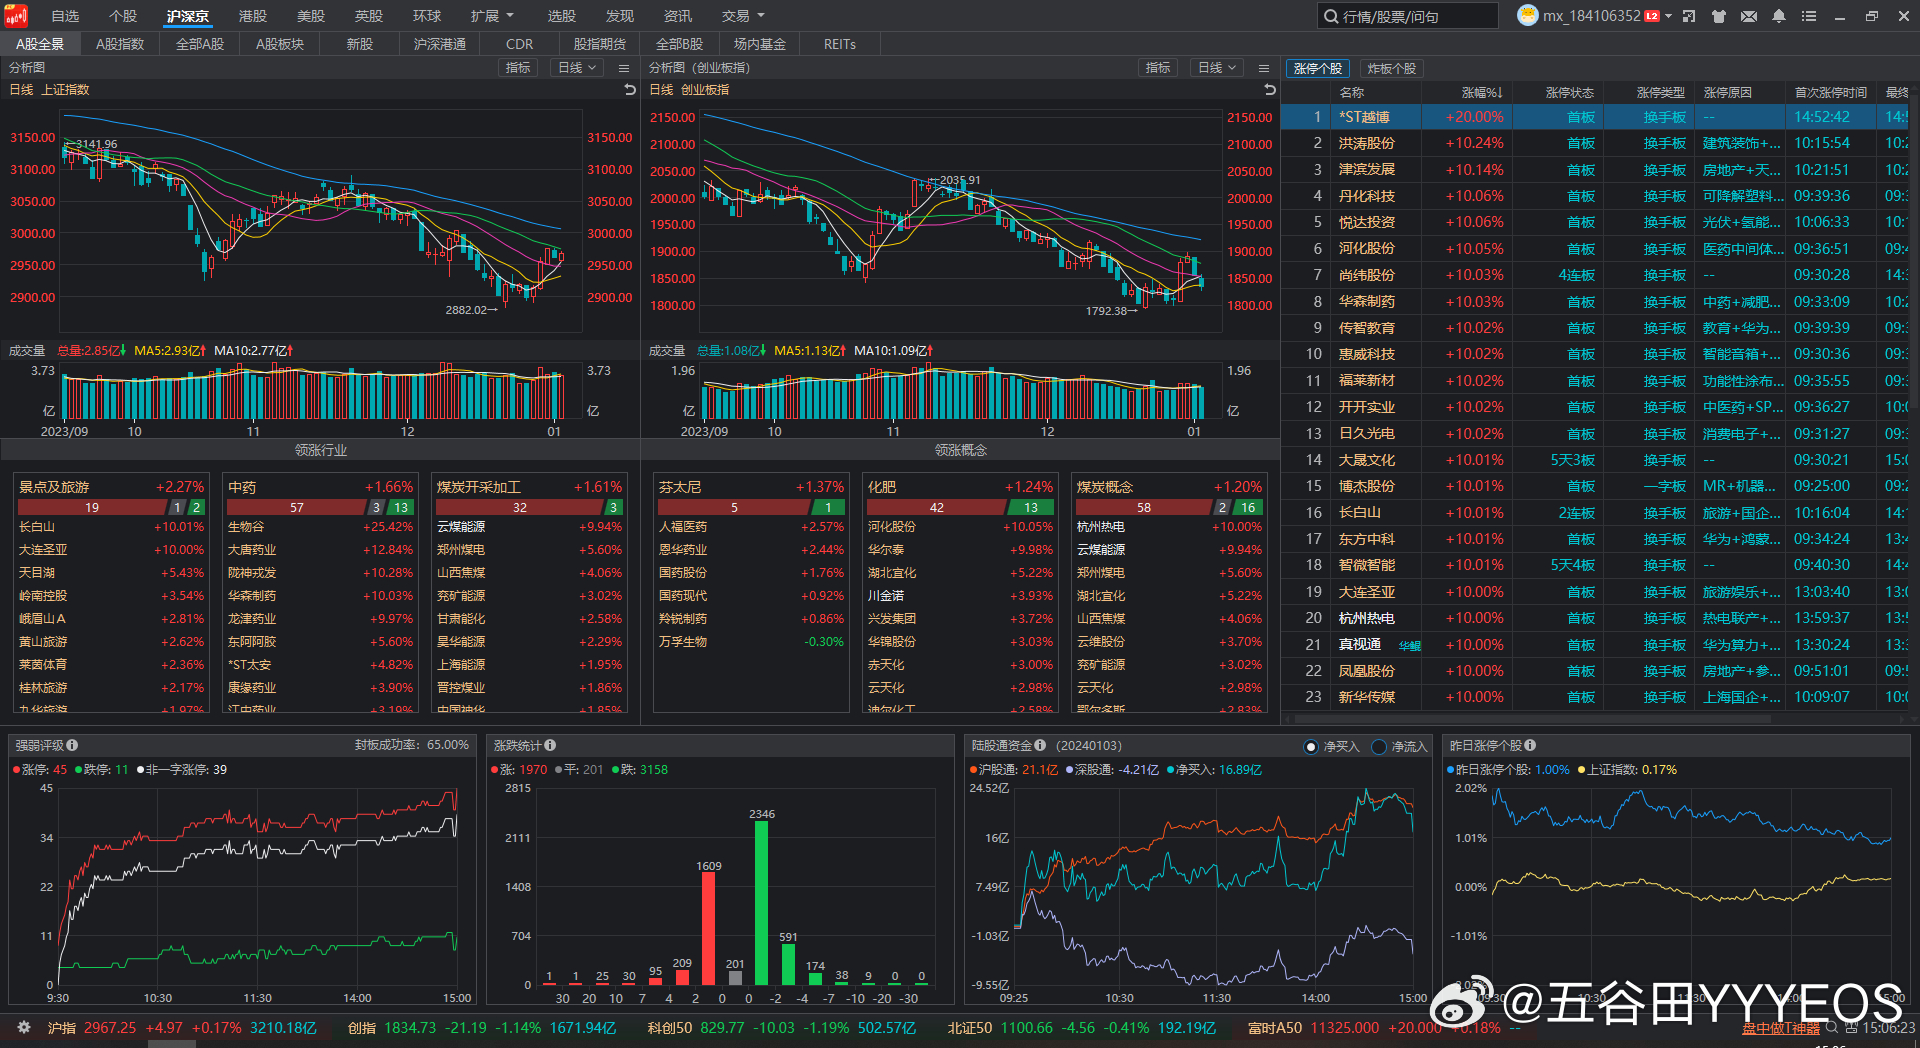Screen dimensions: 1920x1048
Task: Select the 净买入 radio button
Action: point(1311,746)
